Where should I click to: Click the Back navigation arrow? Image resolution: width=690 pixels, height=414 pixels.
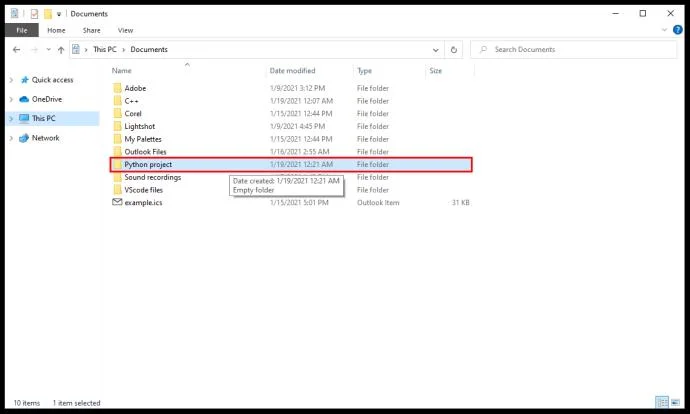point(16,50)
